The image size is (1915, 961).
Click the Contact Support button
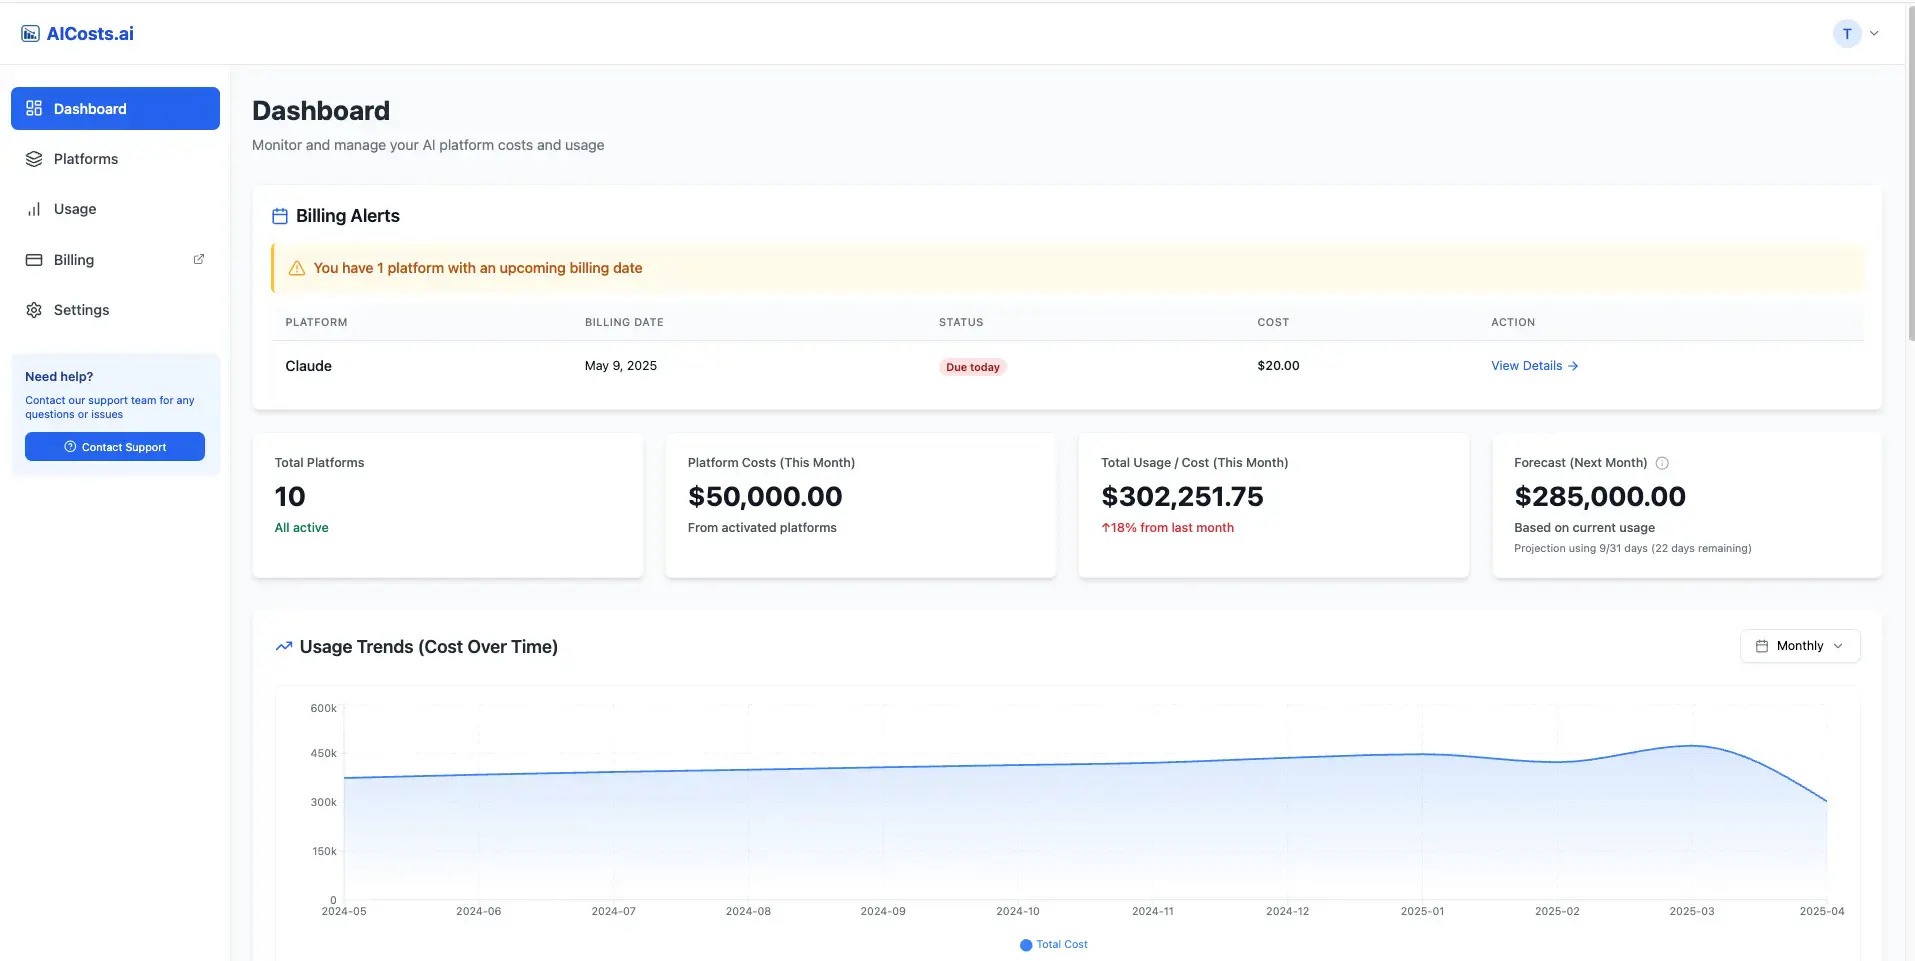pyautogui.click(x=115, y=447)
